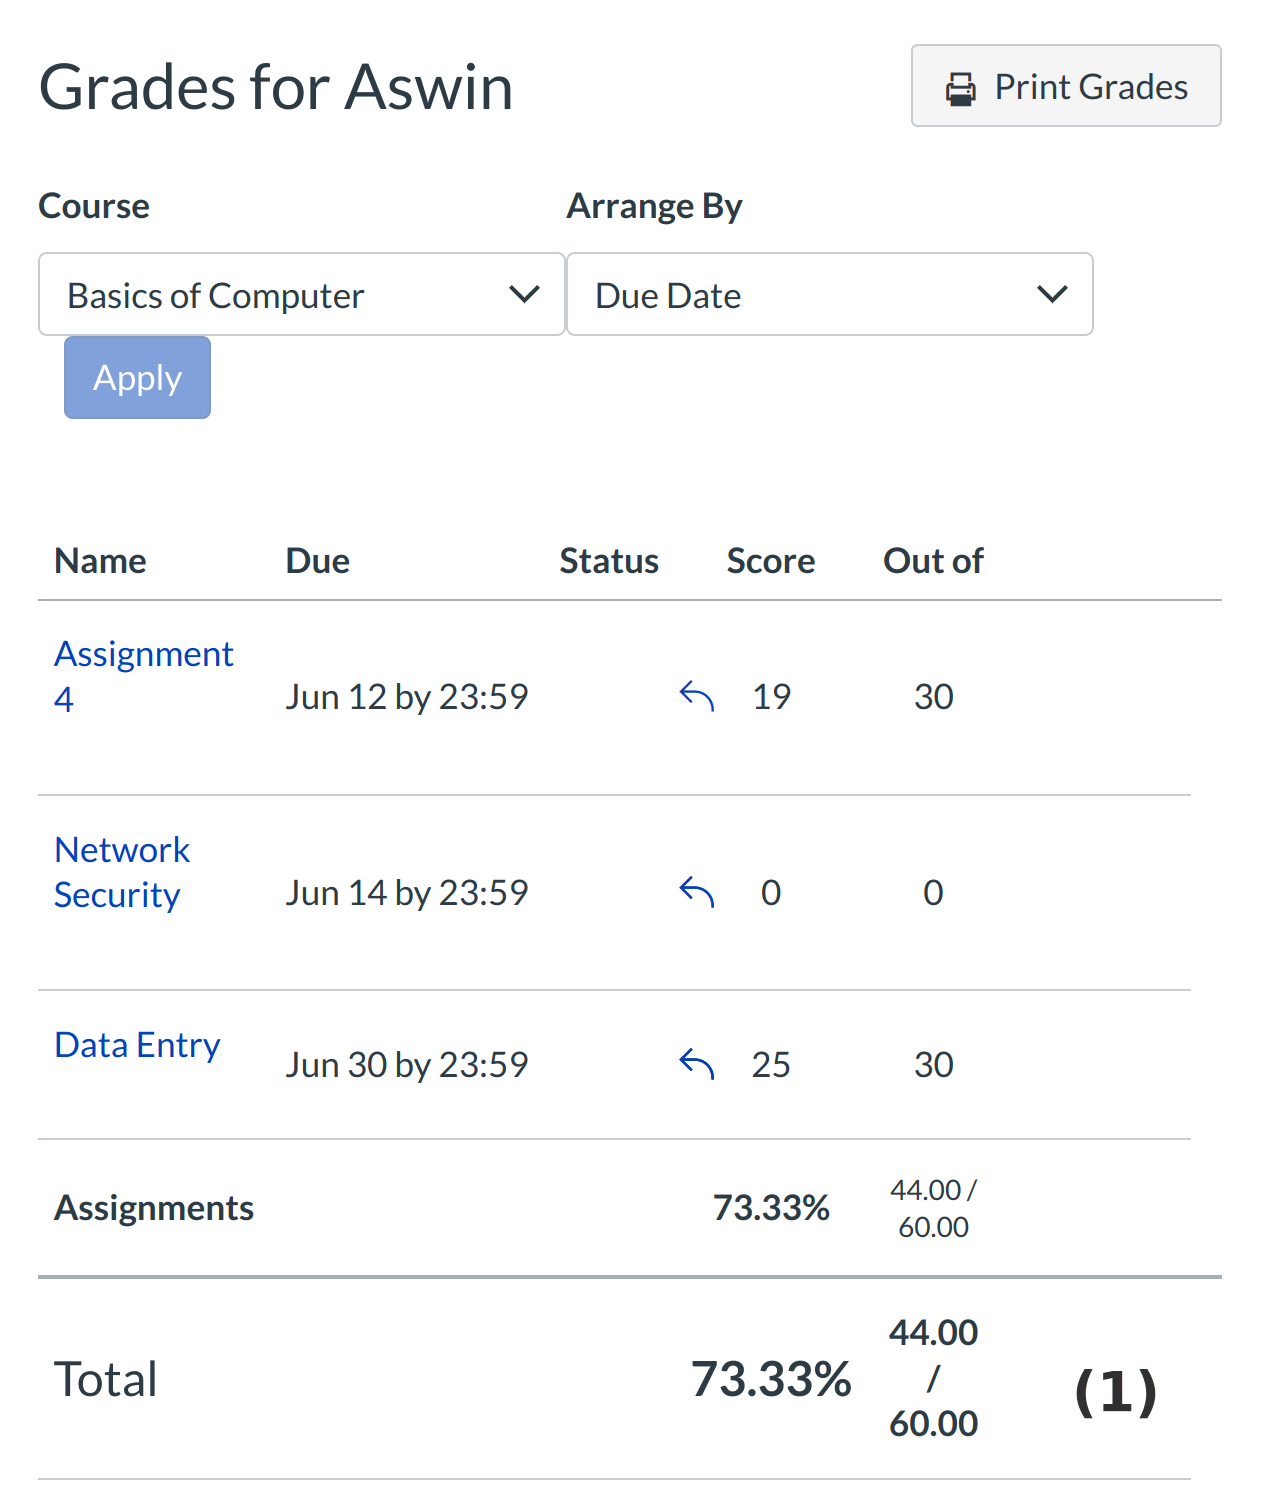Open the Arrange By dropdown chevron

pos(1052,295)
